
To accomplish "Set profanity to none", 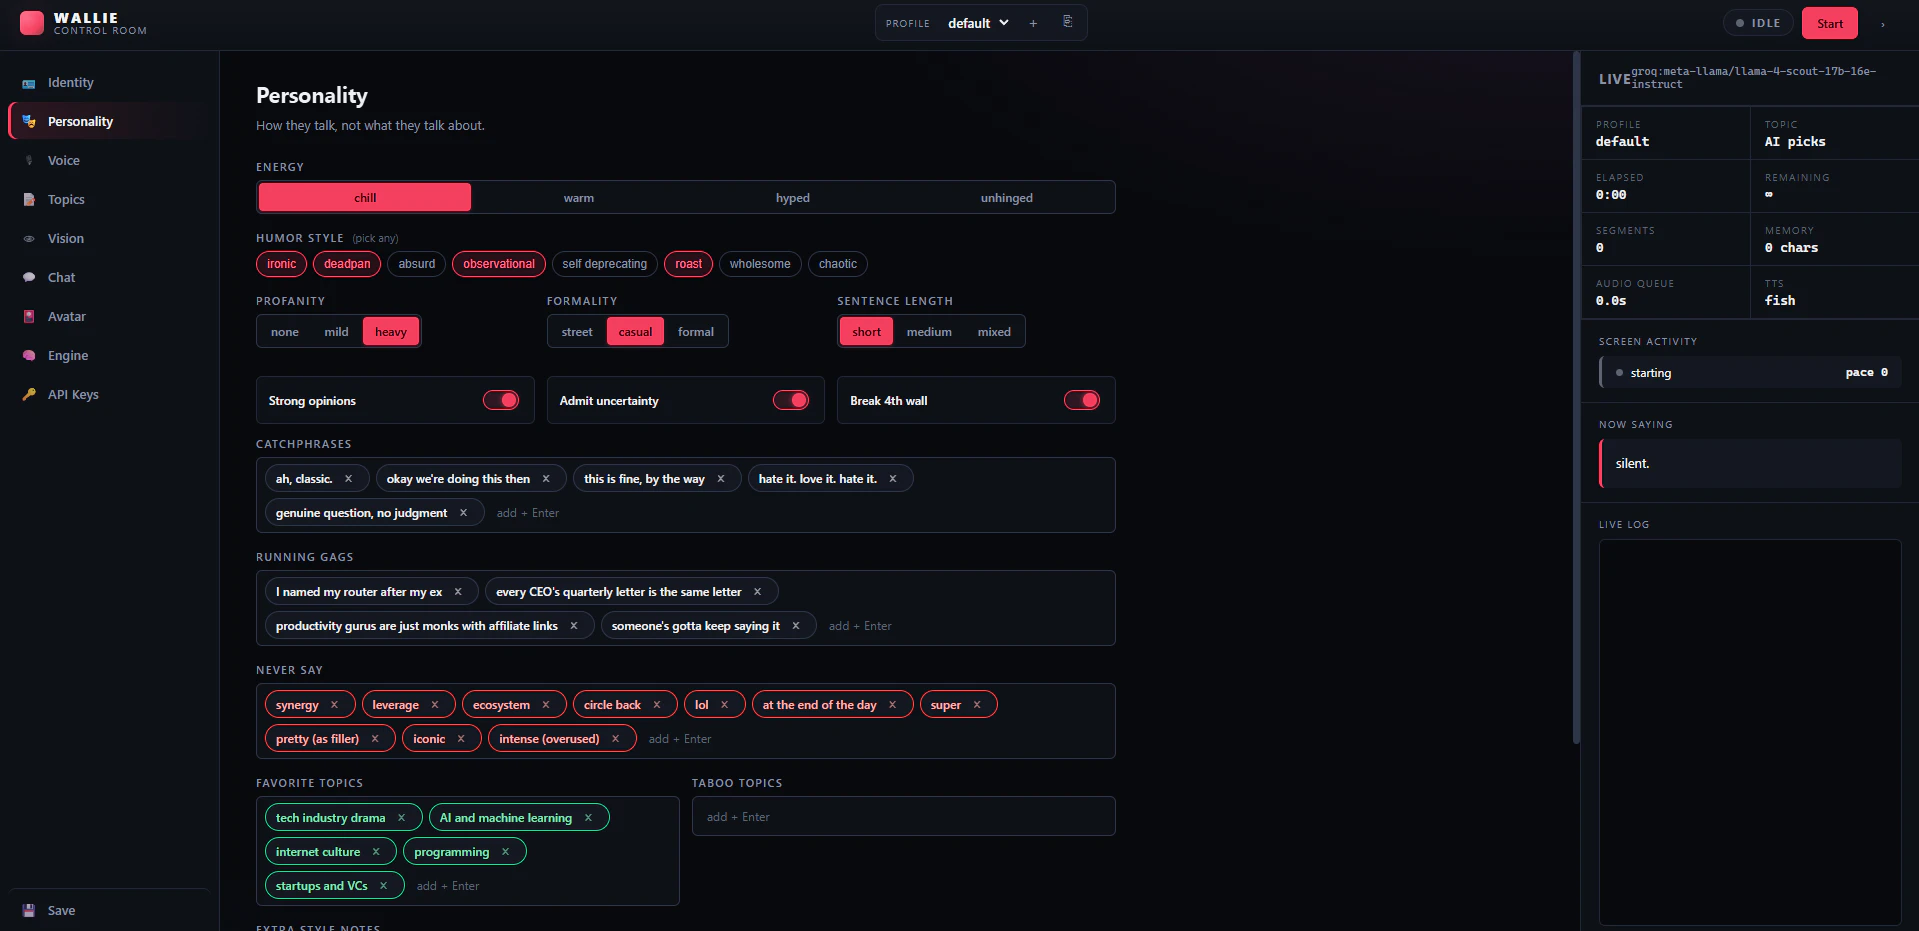I will click(285, 332).
